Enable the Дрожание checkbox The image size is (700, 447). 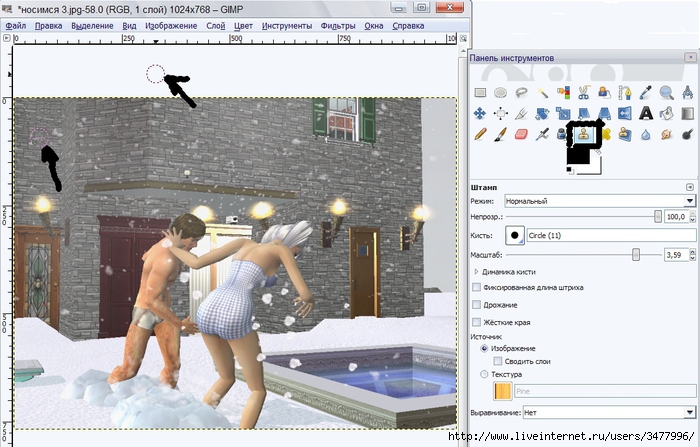point(476,305)
